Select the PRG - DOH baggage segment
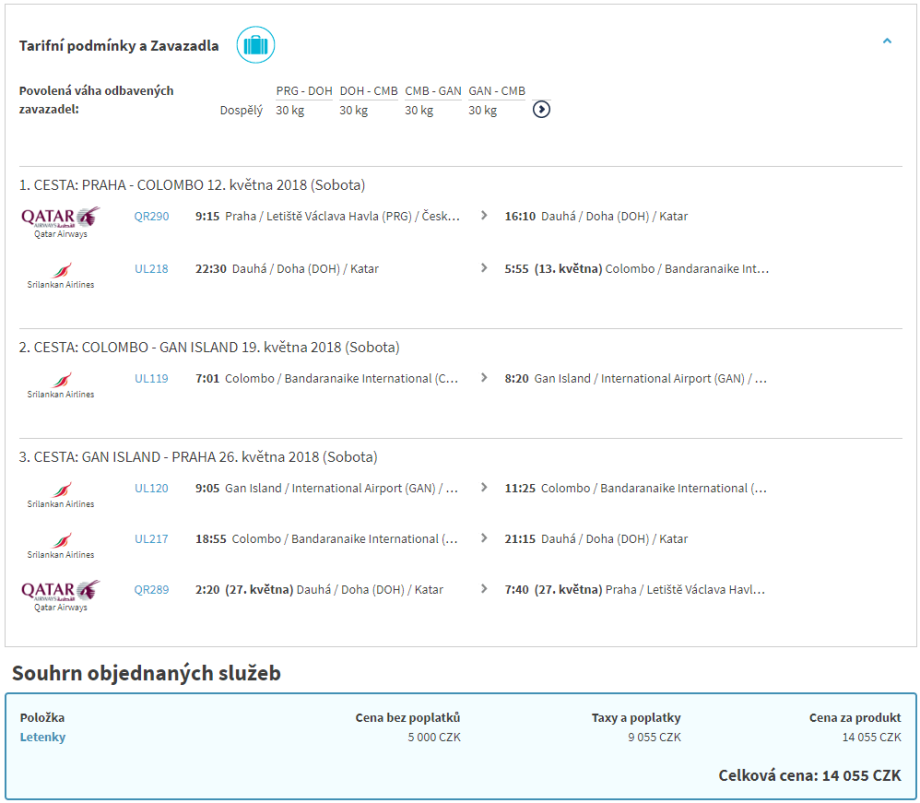The height and width of the screenshot is (803, 920). tap(304, 91)
